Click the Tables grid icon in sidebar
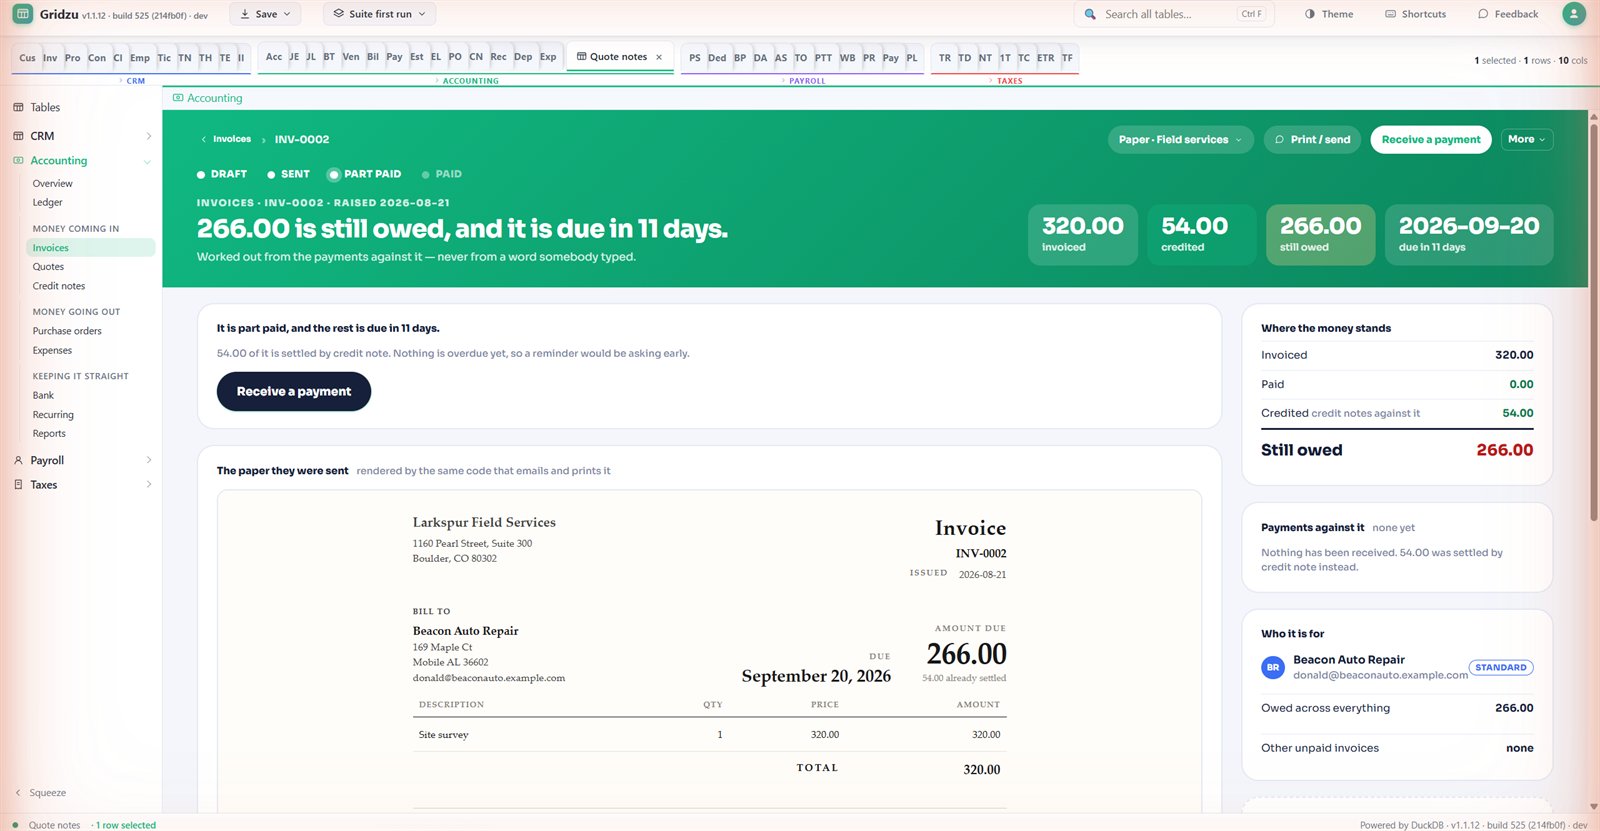The width and height of the screenshot is (1600, 831). [18, 107]
